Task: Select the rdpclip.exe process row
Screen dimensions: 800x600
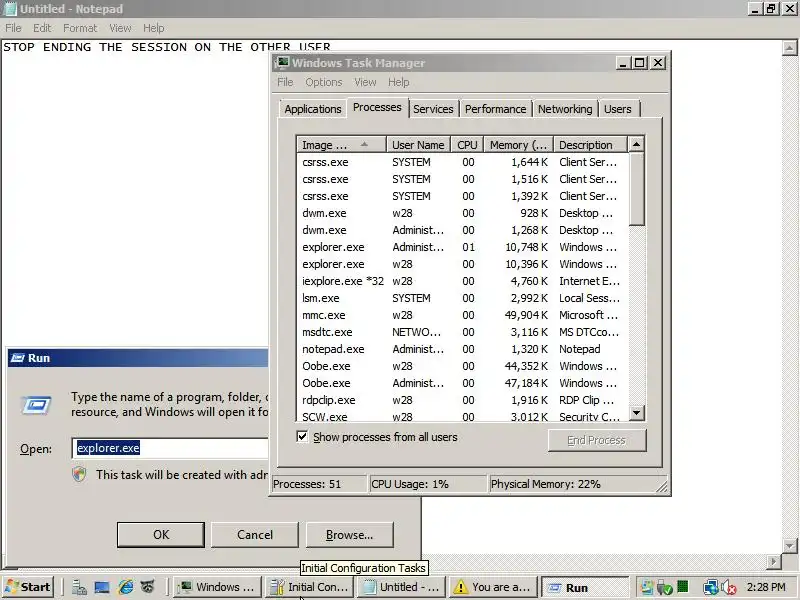Action: [x=462, y=400]
